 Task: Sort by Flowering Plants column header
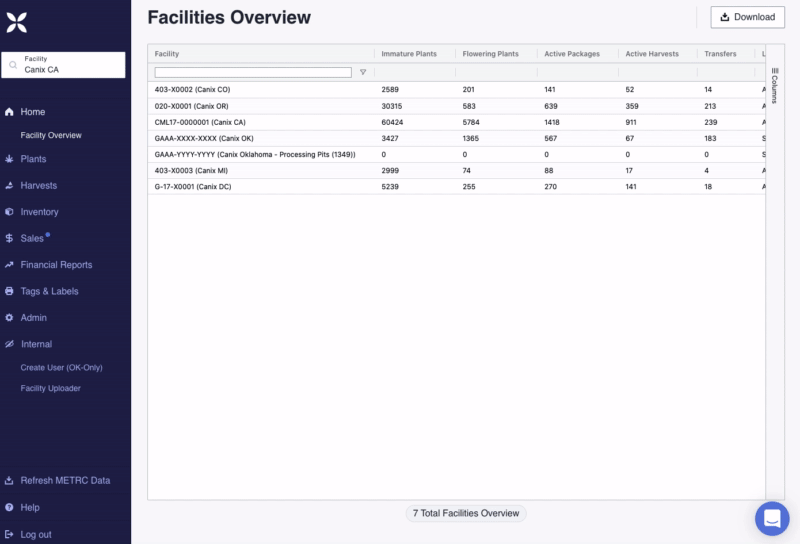(x=490, y=54)
